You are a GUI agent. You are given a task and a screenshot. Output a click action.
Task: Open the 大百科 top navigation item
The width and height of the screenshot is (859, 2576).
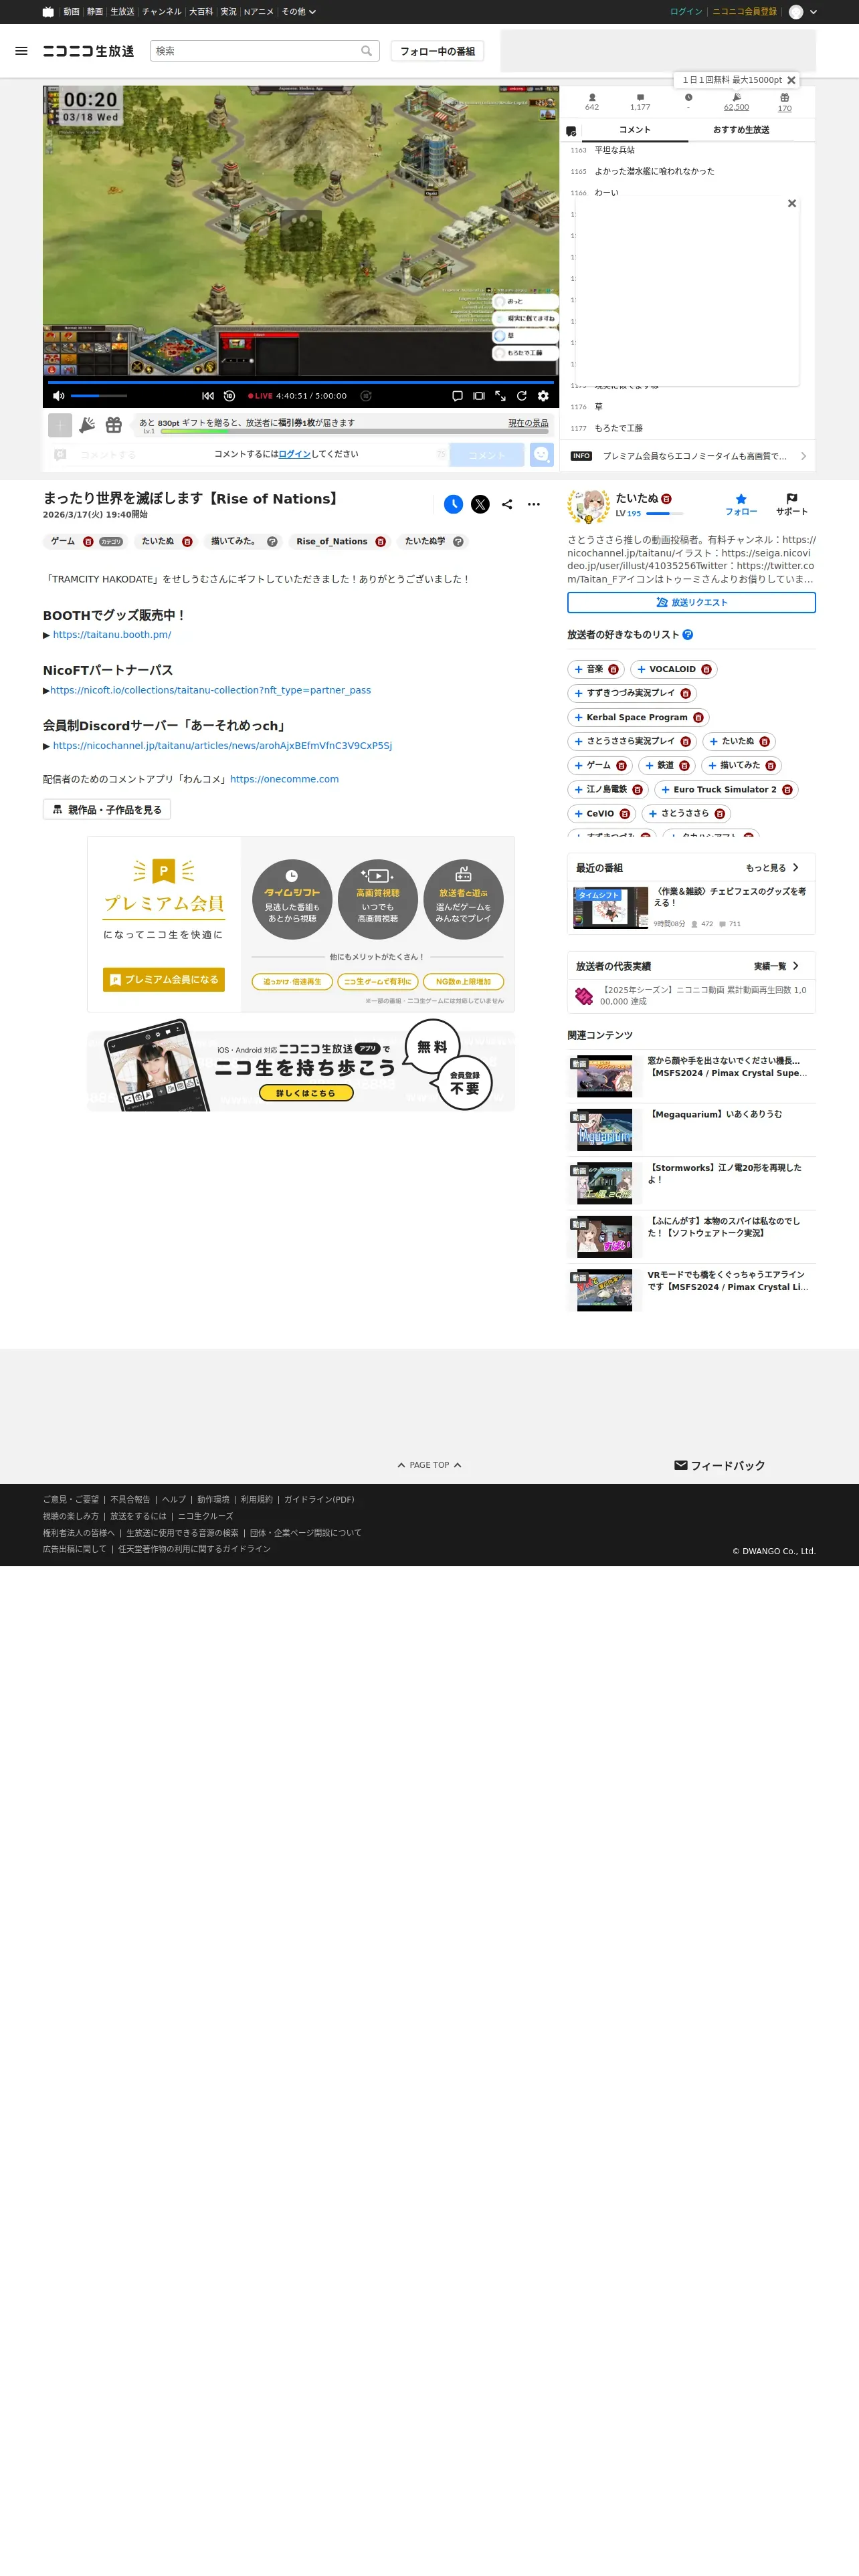point(201,12)
